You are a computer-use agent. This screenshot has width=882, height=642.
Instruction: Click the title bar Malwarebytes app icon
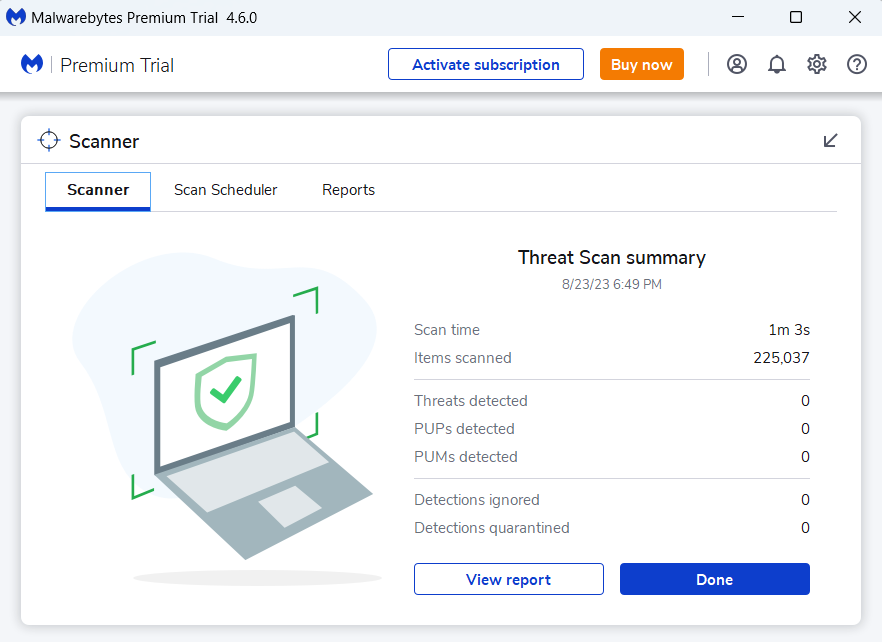[16, 17]
